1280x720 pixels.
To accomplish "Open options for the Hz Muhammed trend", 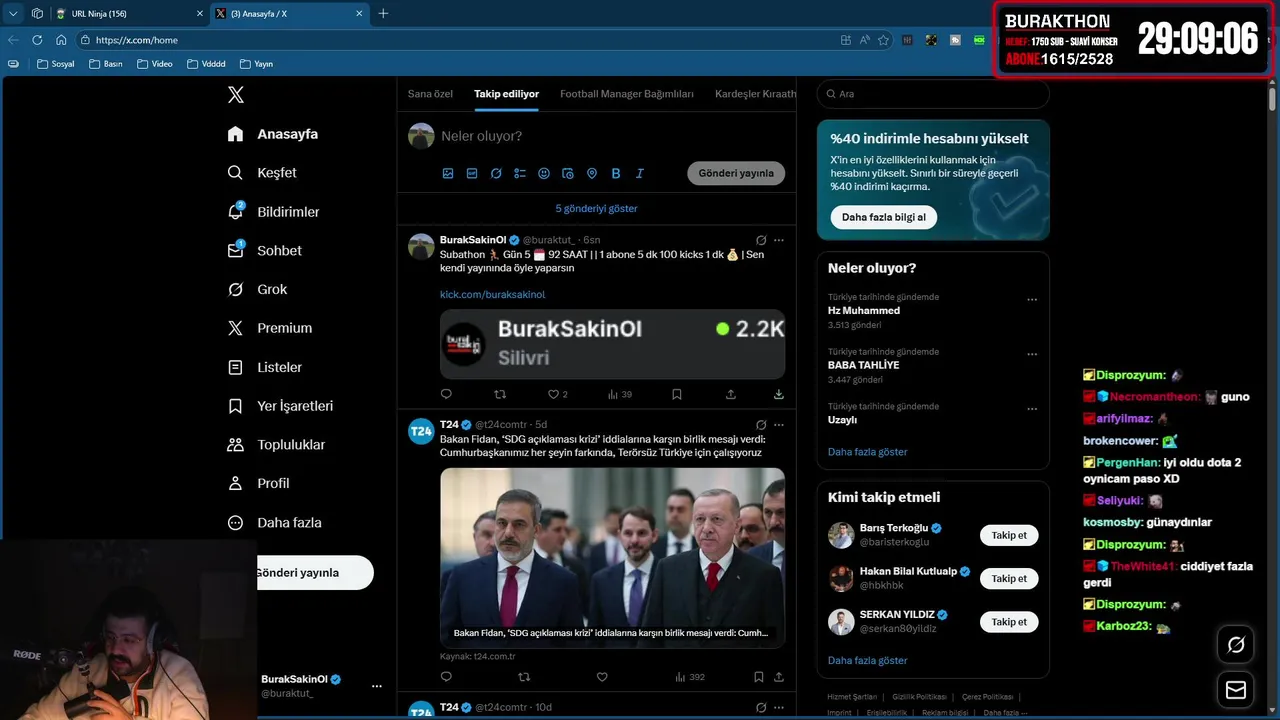I will tap(1032, 300).
